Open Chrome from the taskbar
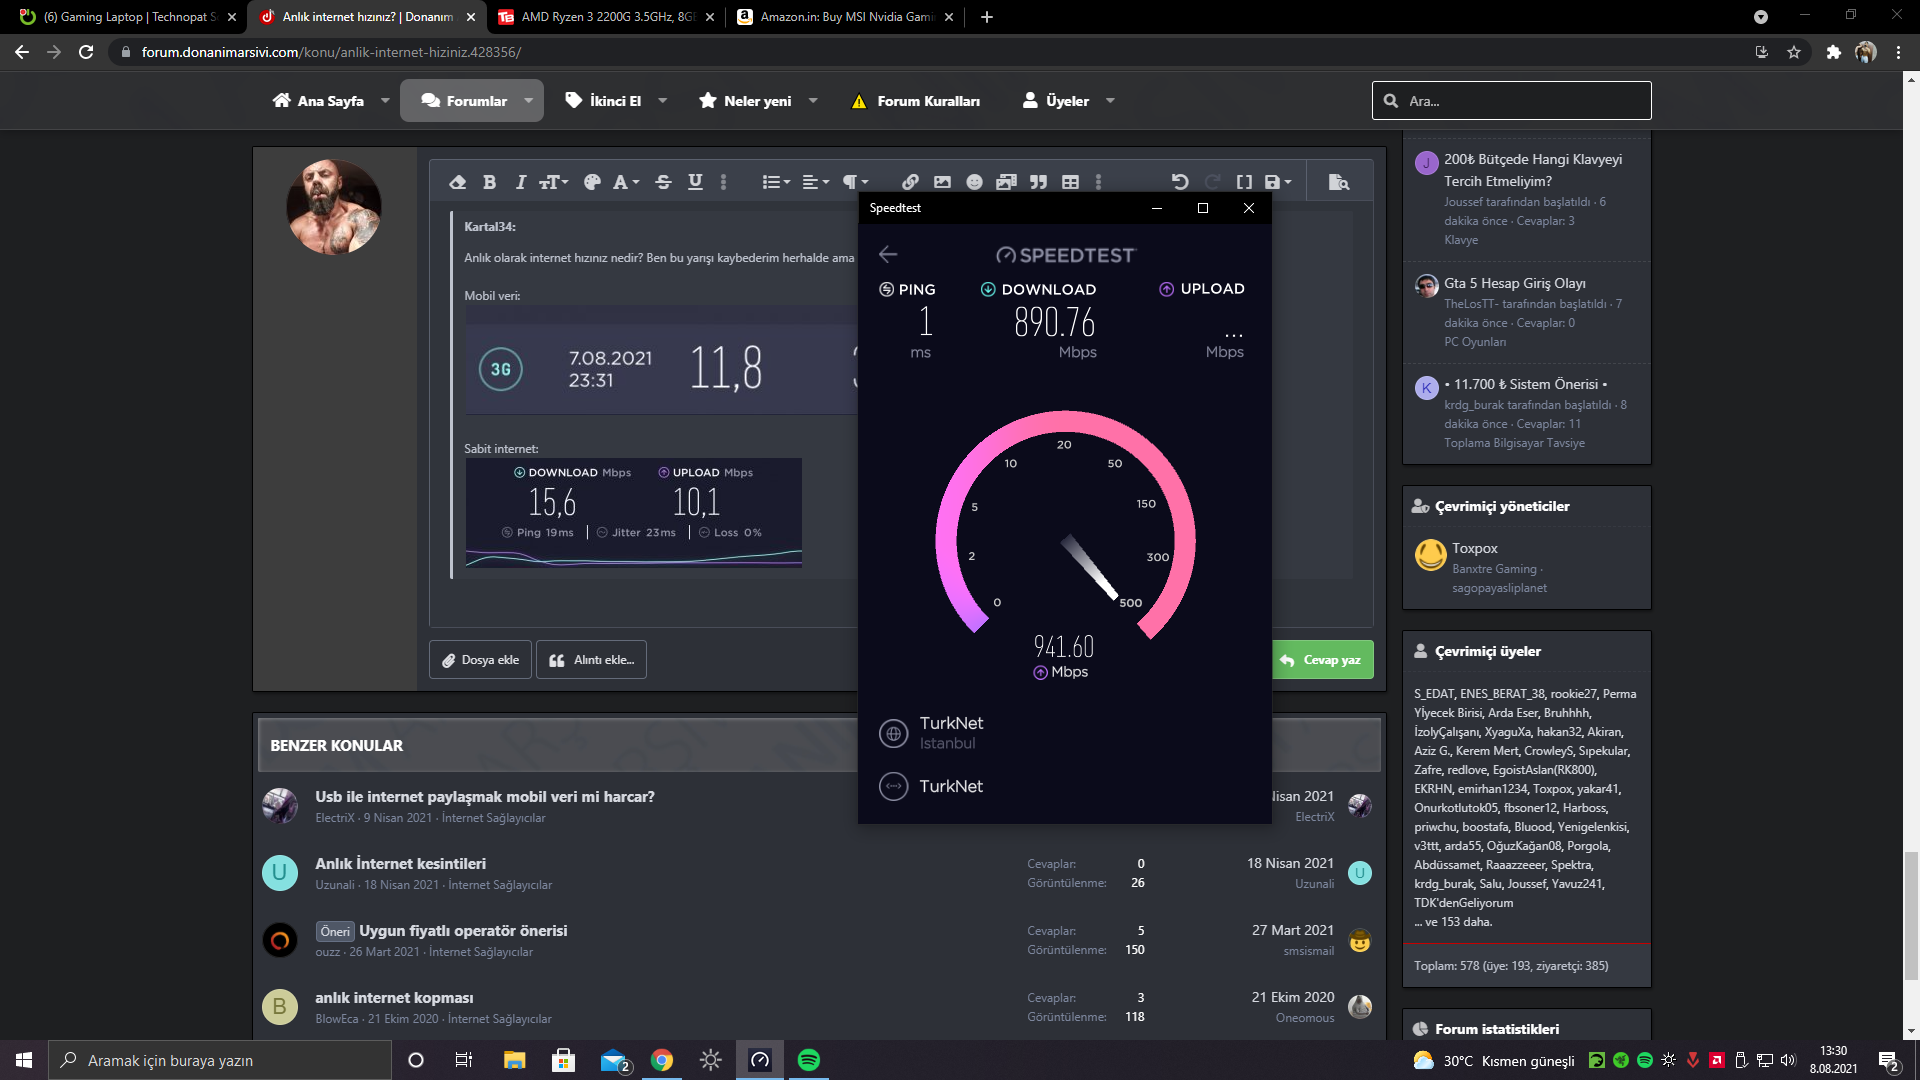The height and width of the screenshot is (1080, 1920). pyautogui.click(x=662, y=1060)
